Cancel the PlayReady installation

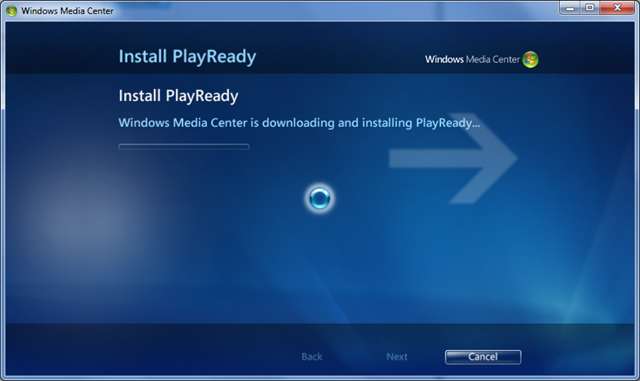483,357
